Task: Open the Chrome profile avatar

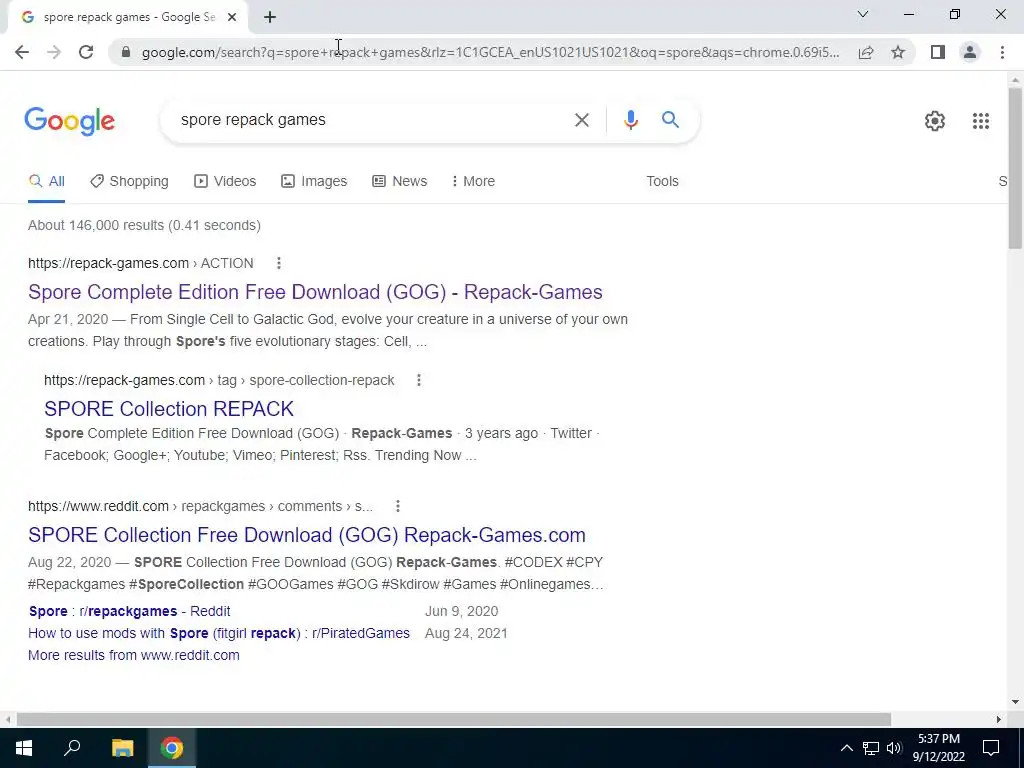Action: pos(970,52)
